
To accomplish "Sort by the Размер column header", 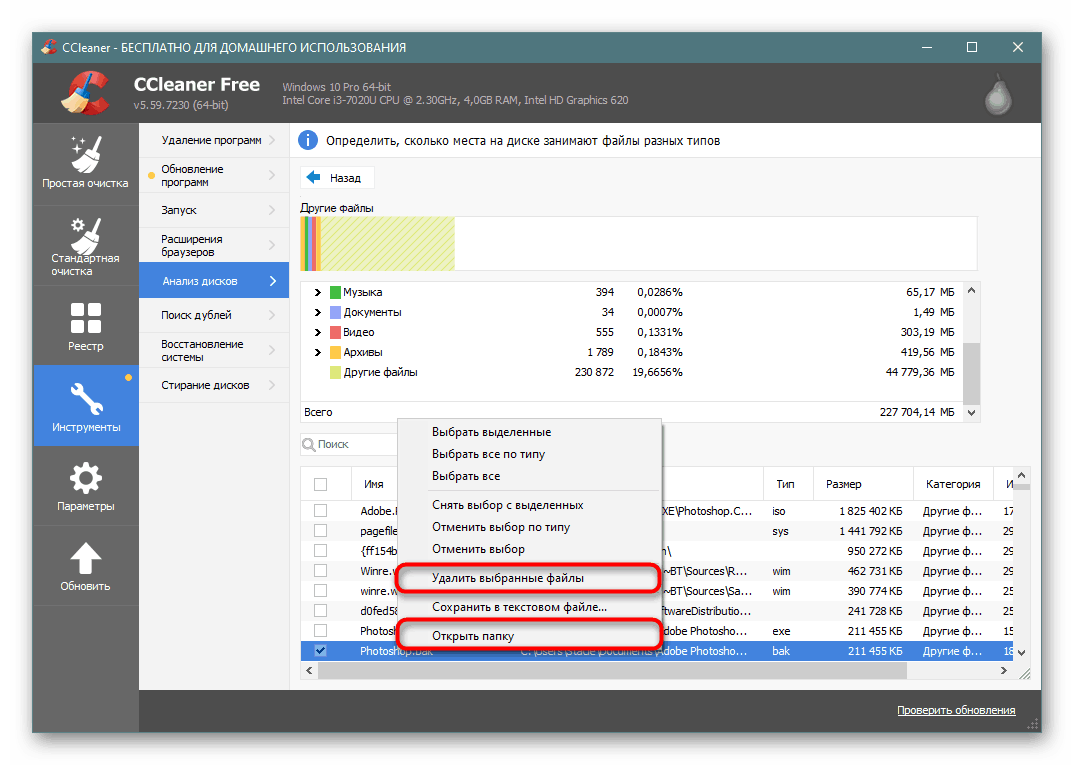I will click(x=863, y=484).
